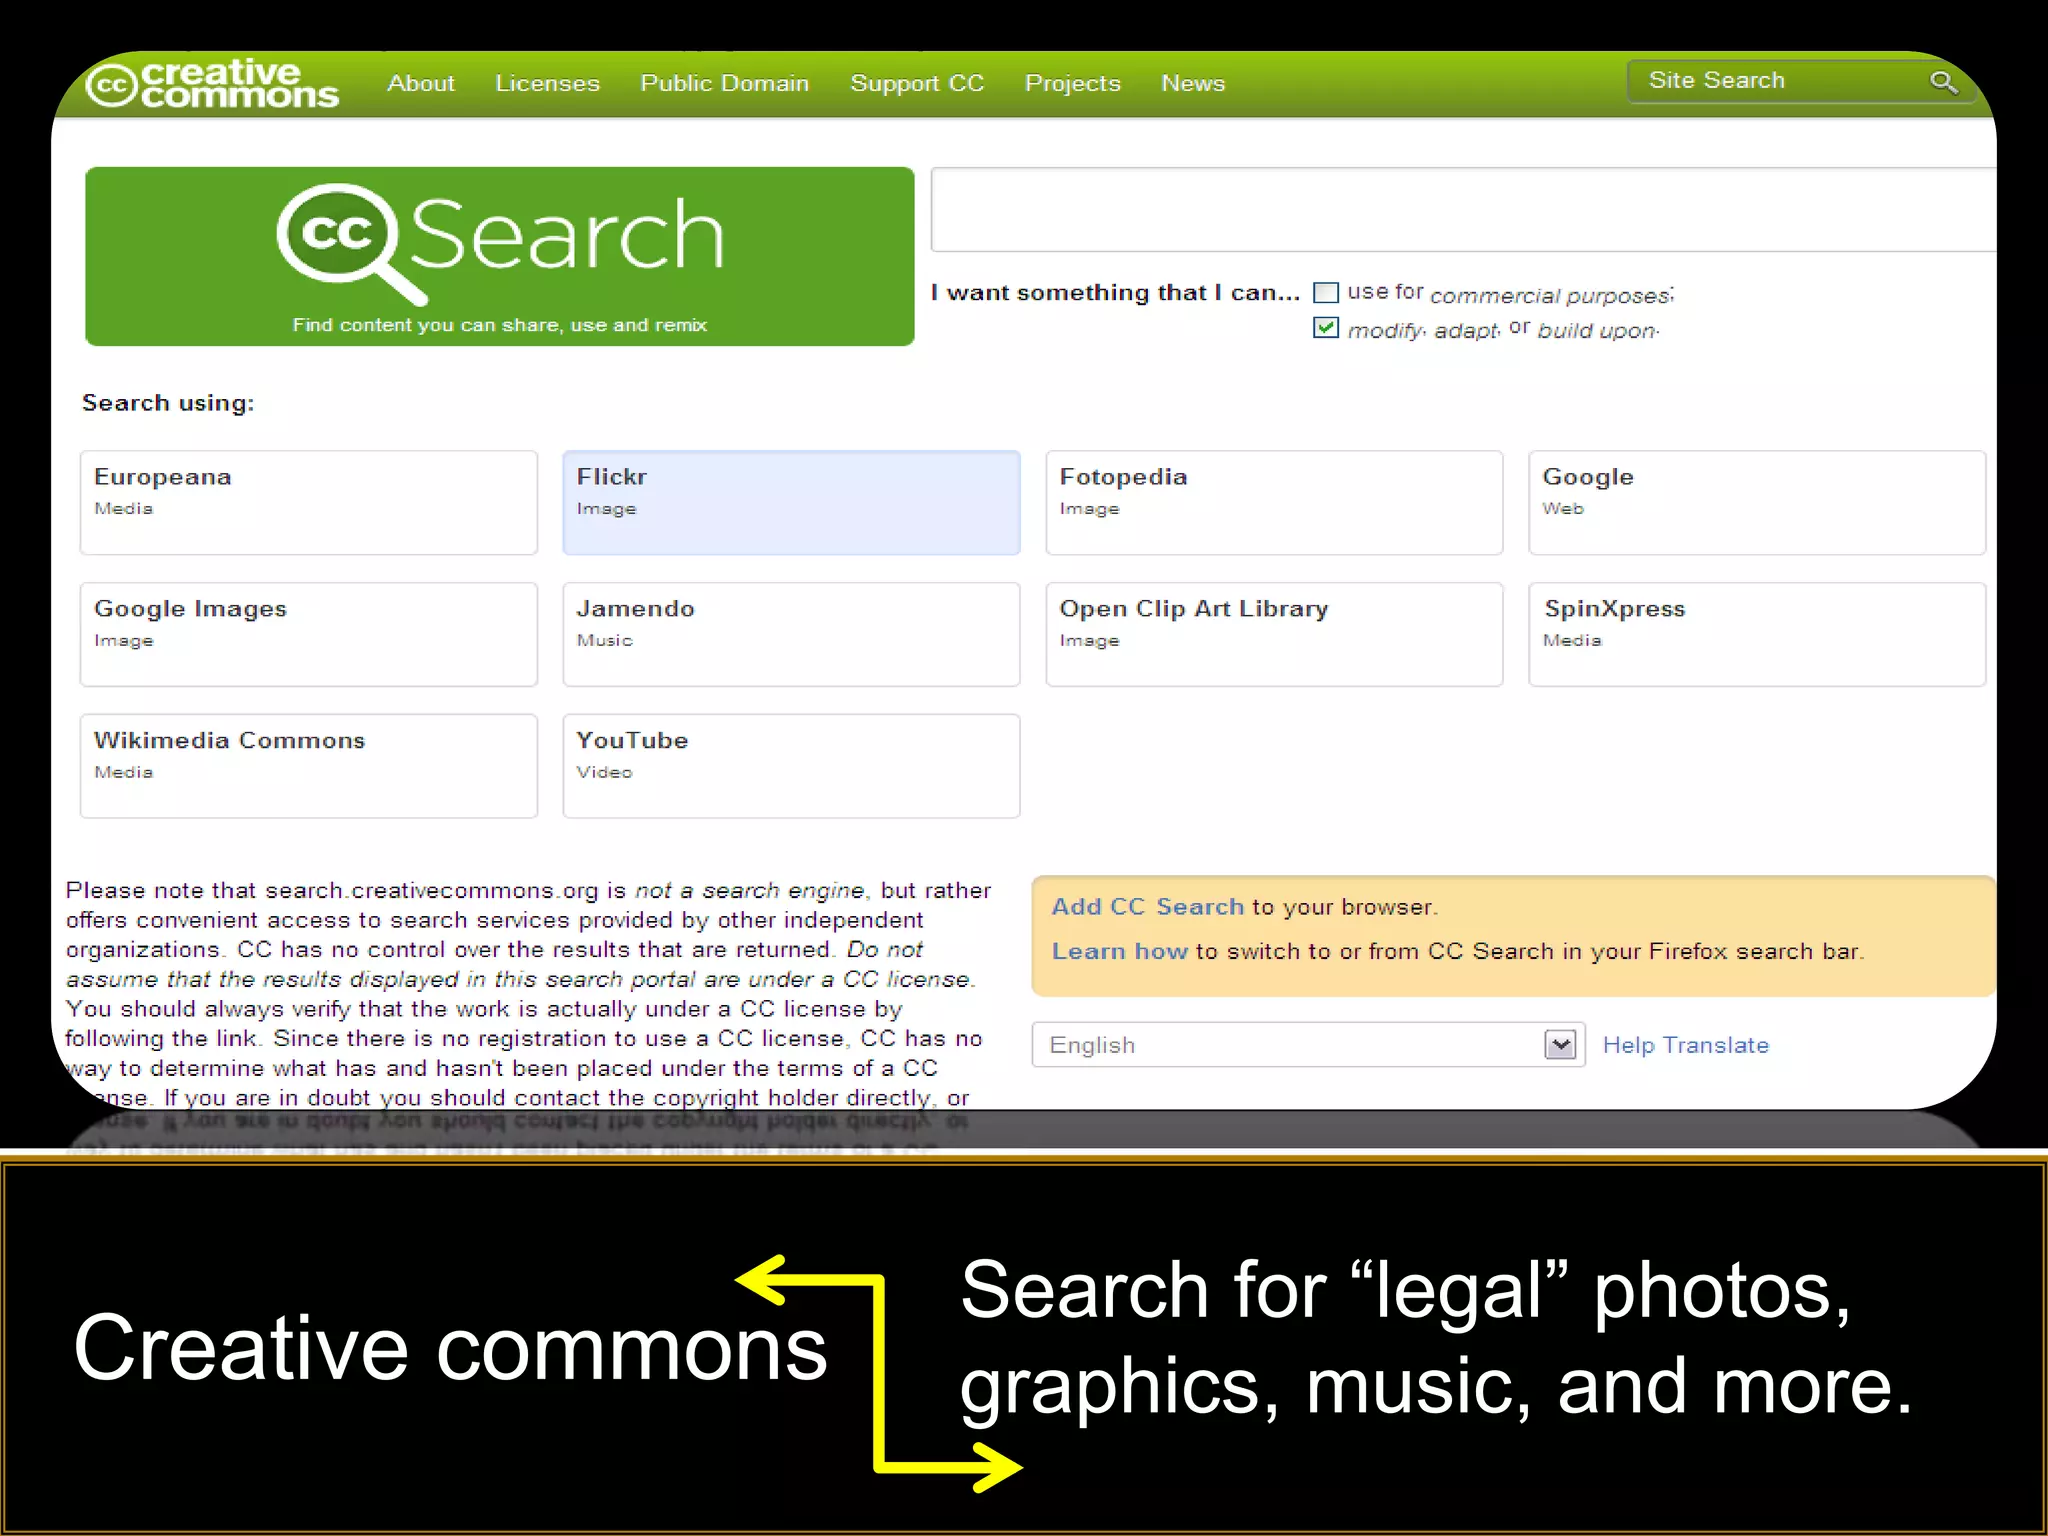
Task: Click the Site Search magnifier icon
Action: tap(1943, 82)
